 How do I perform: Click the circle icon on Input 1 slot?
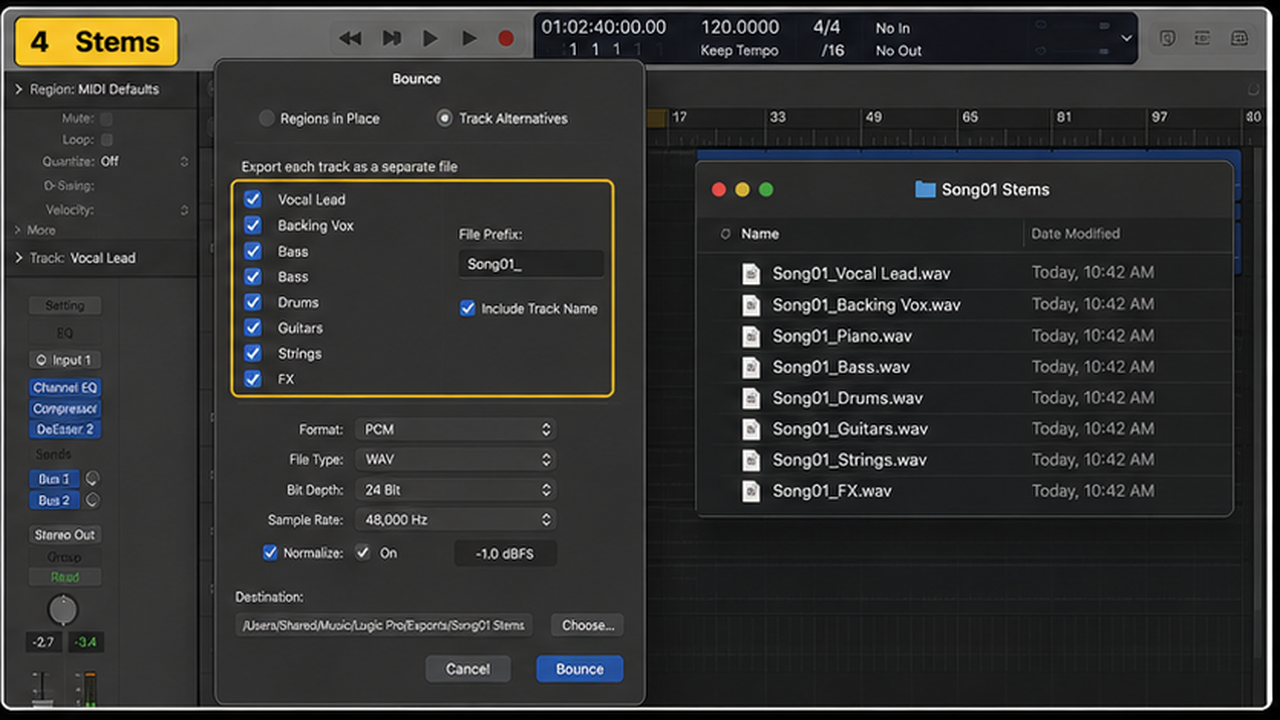tap(41, 360)
